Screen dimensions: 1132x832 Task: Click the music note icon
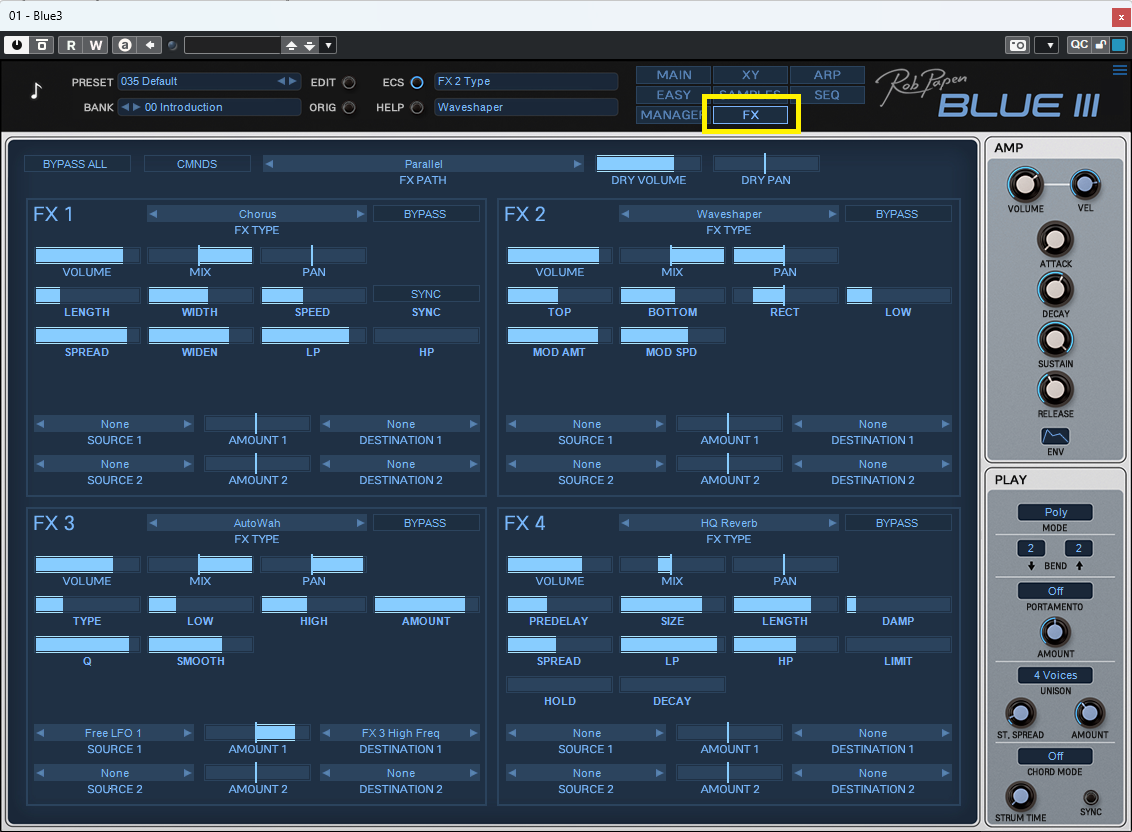pyautogui.click(x=36, y=90)
